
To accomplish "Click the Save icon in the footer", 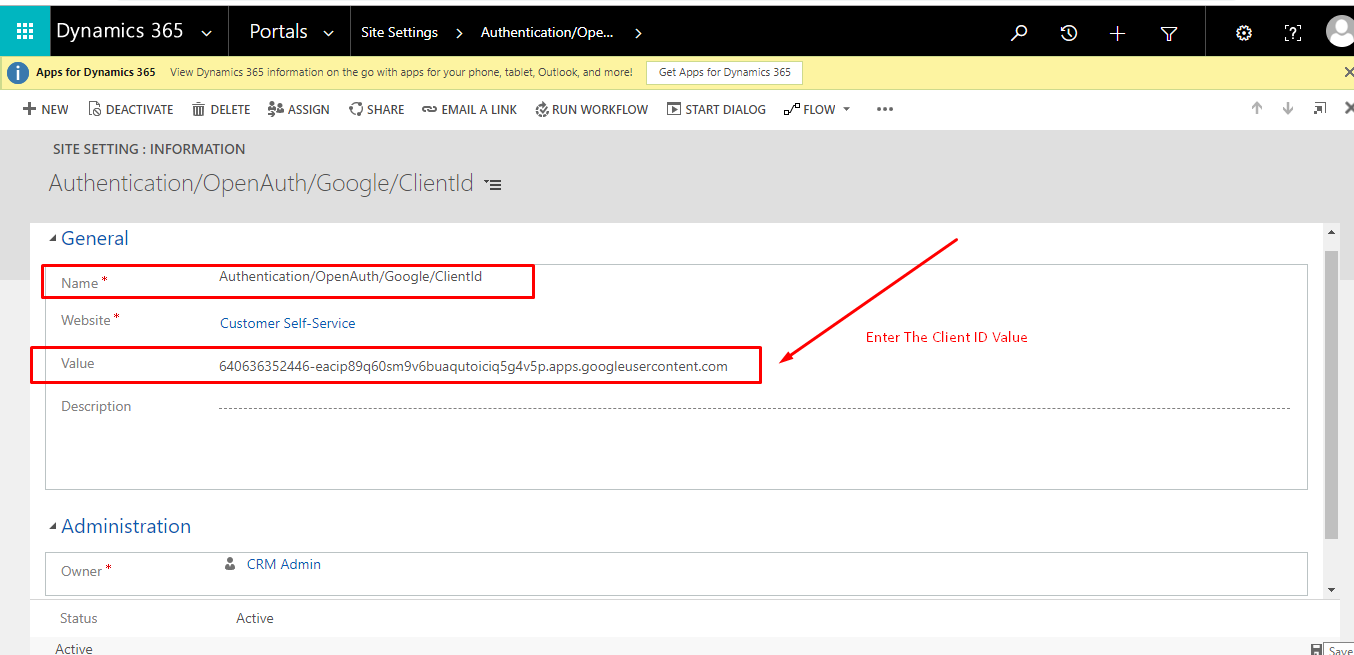I will click(x=1318, y=650).
